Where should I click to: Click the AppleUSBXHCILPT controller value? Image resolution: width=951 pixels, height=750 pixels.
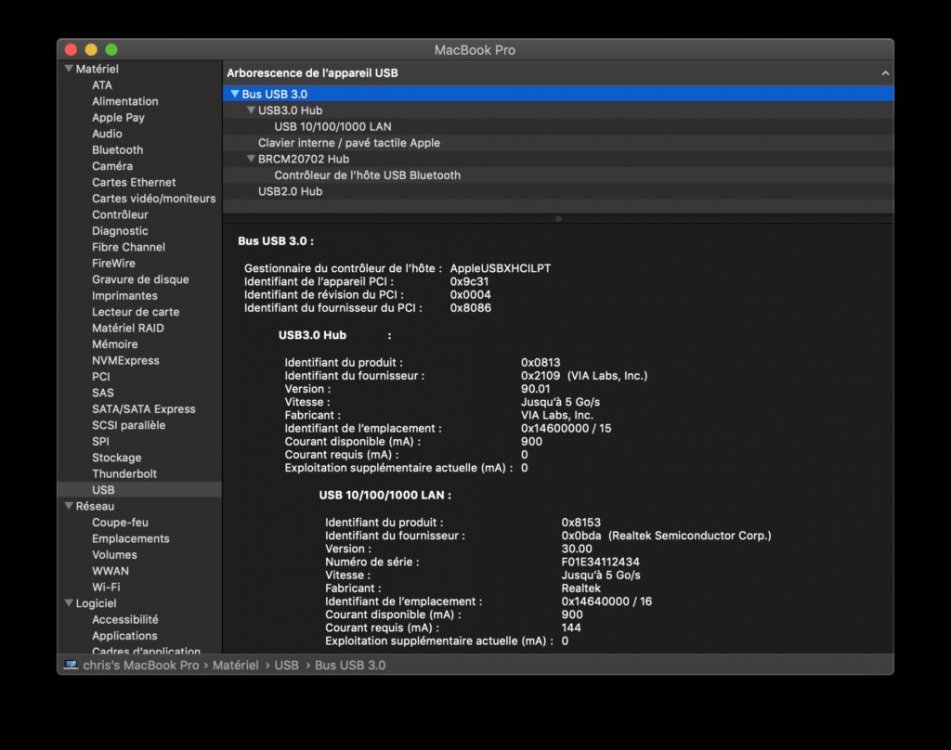pyautogui.click(x=500, y=268)
